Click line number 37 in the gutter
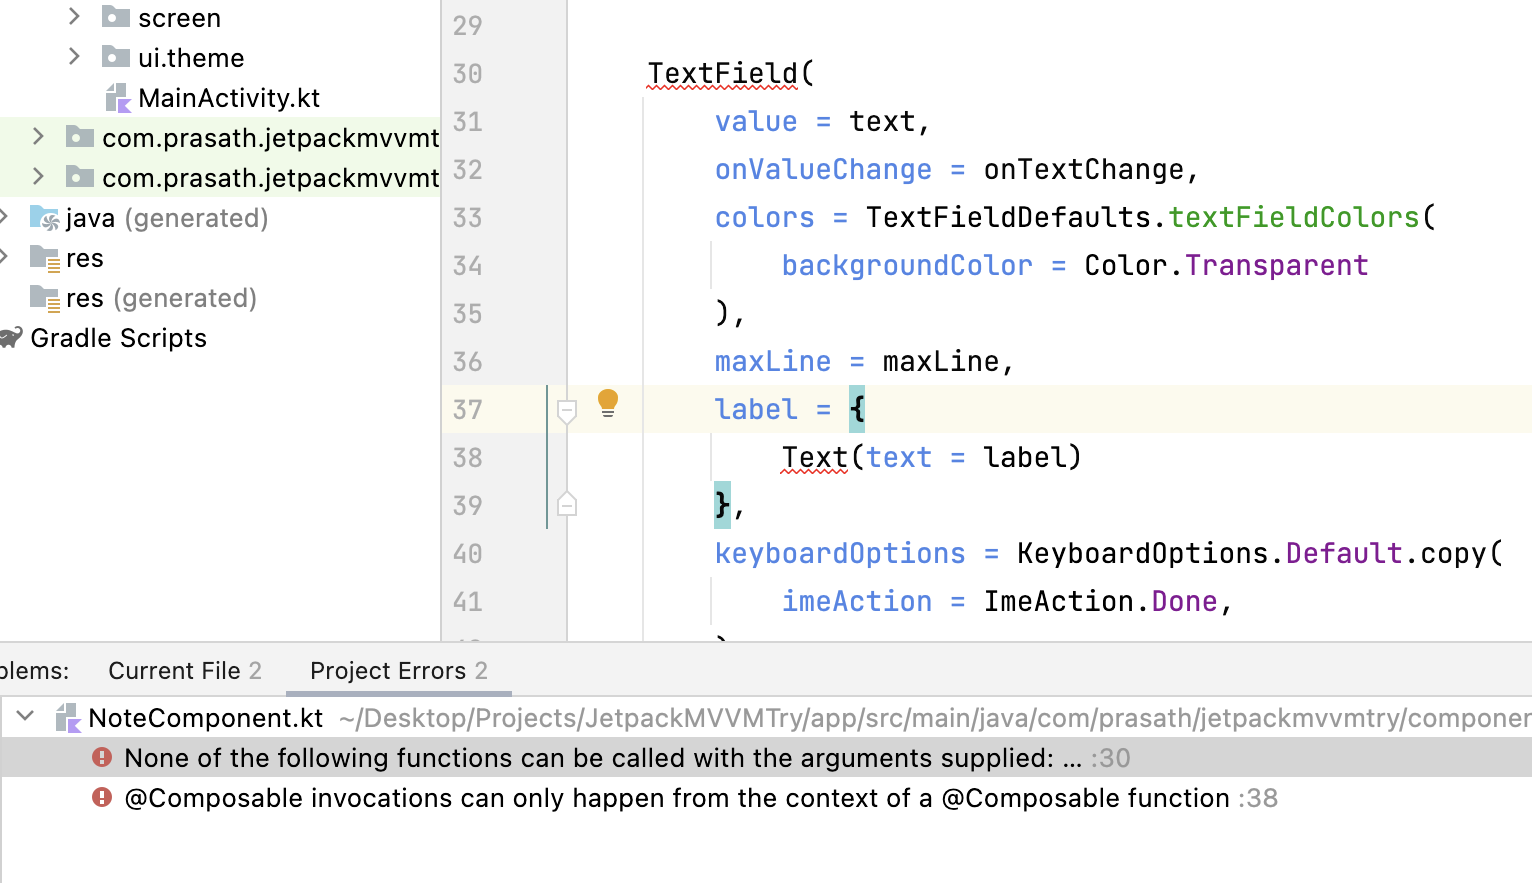The width and height of the screenshot is (1532, 883). (467, 409)
